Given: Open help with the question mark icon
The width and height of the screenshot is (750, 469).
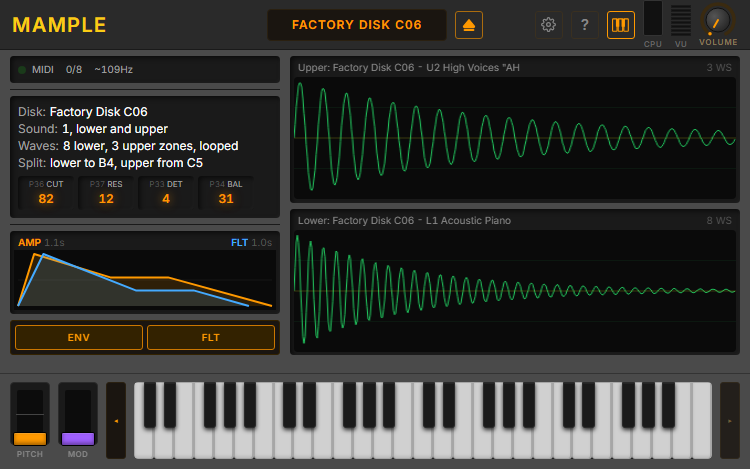Looking at the screenshot, I should 585,25.
